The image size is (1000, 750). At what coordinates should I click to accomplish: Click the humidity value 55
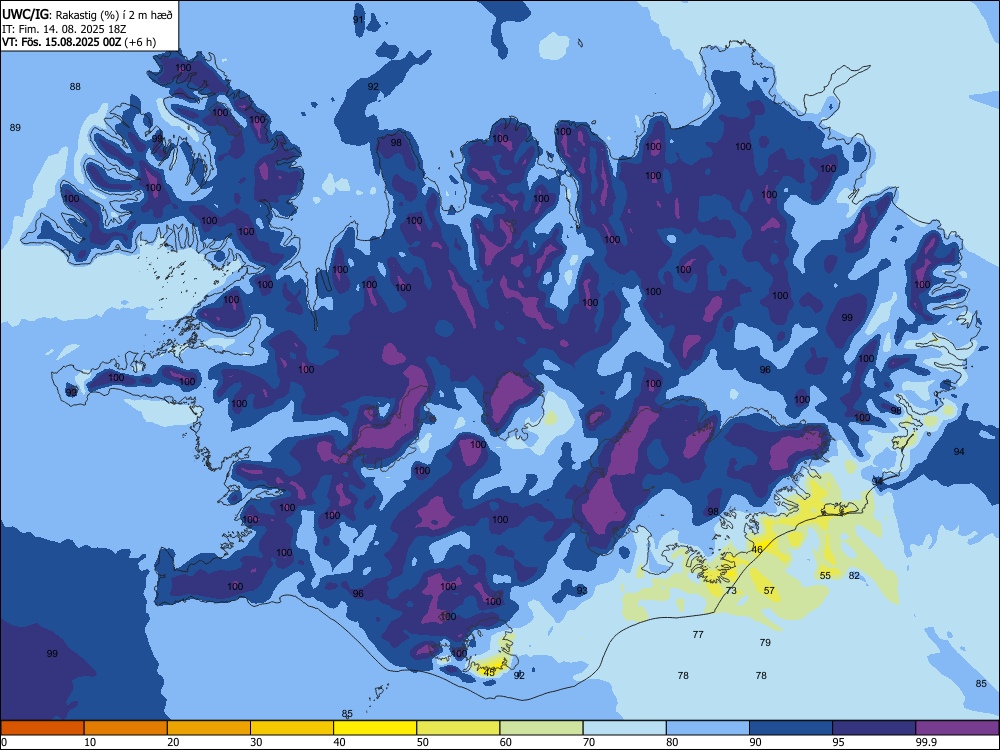tap(825, 575)
